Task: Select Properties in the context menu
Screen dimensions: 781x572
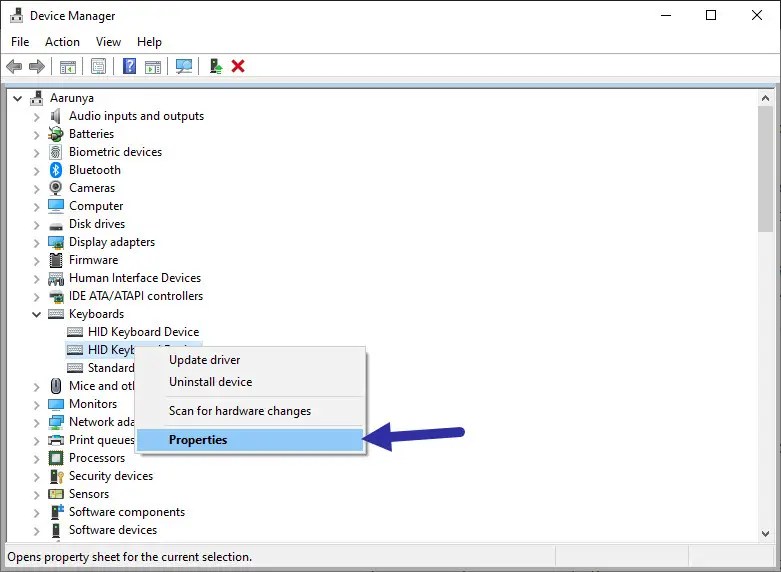Action: point(251,440)
